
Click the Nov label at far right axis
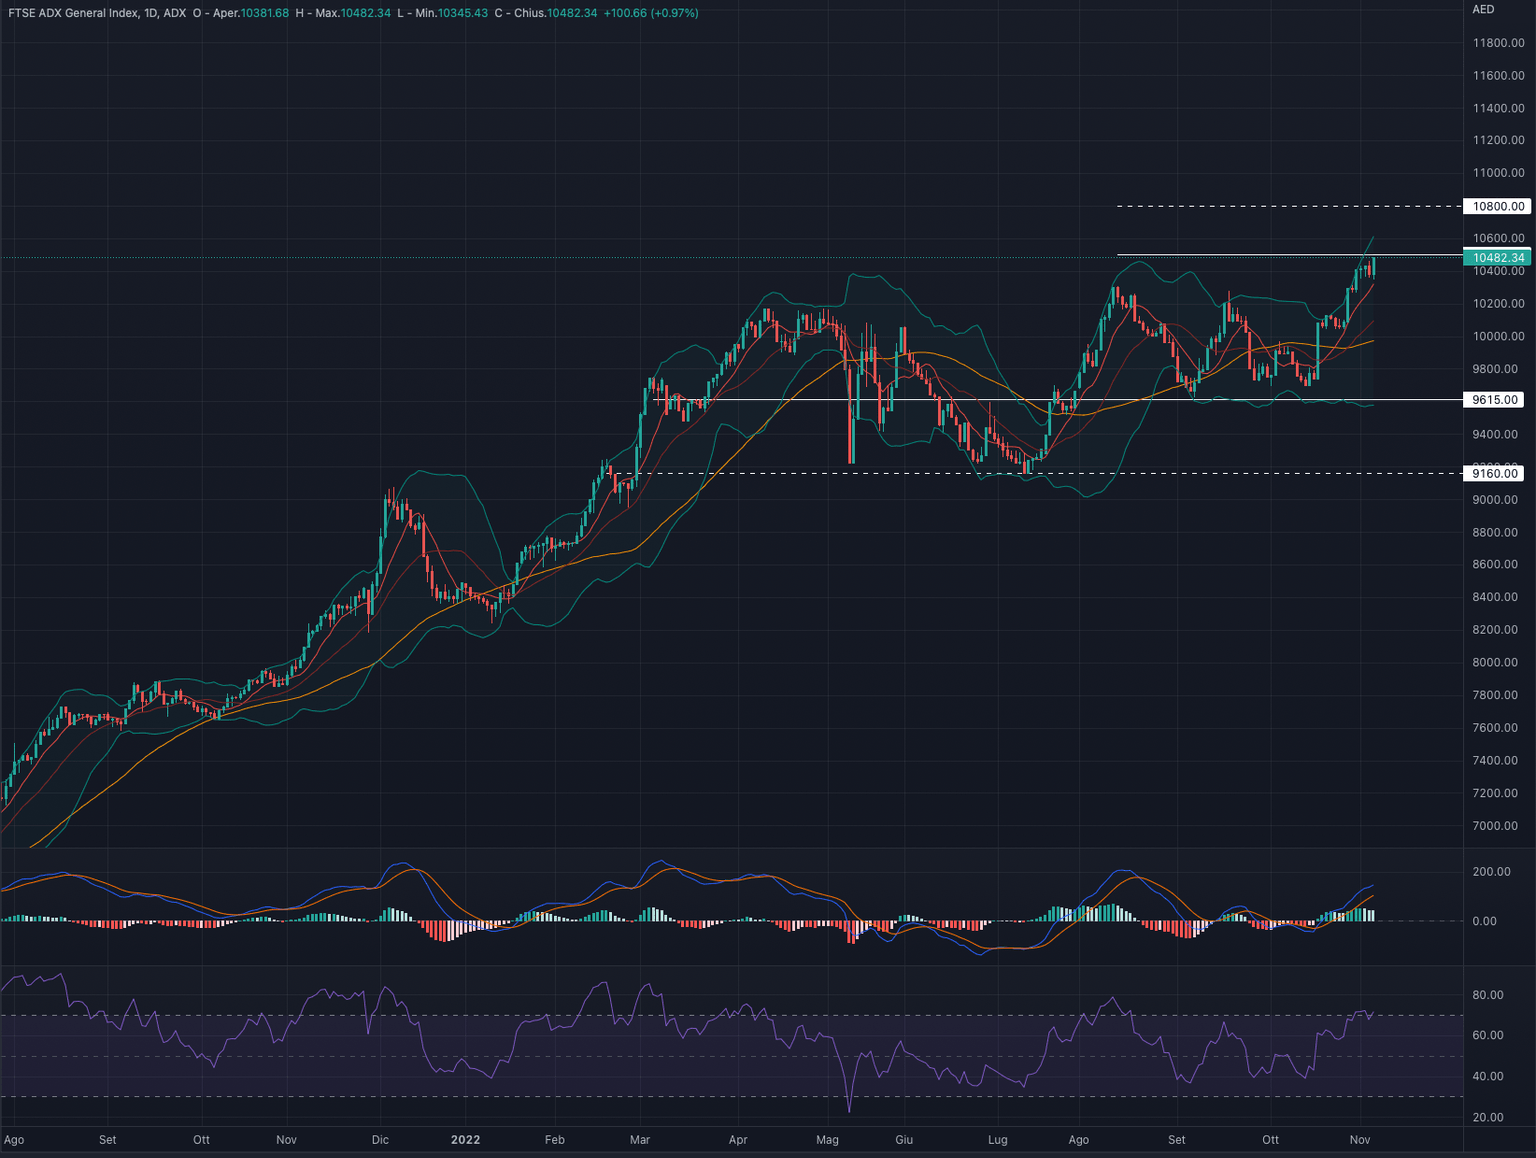click(x=1359, y=1139)
